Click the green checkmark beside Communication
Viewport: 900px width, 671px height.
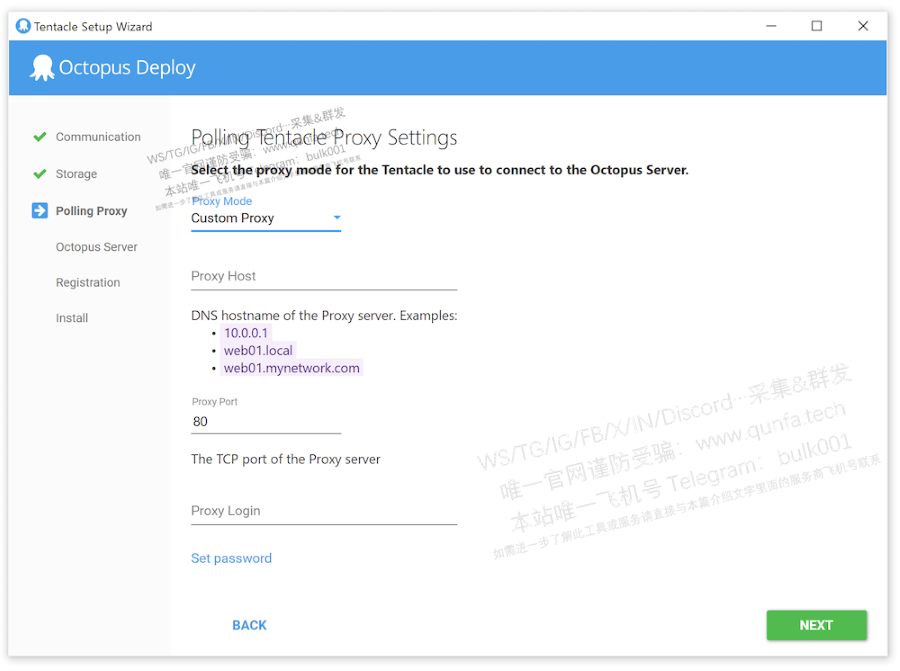[40, 137]
